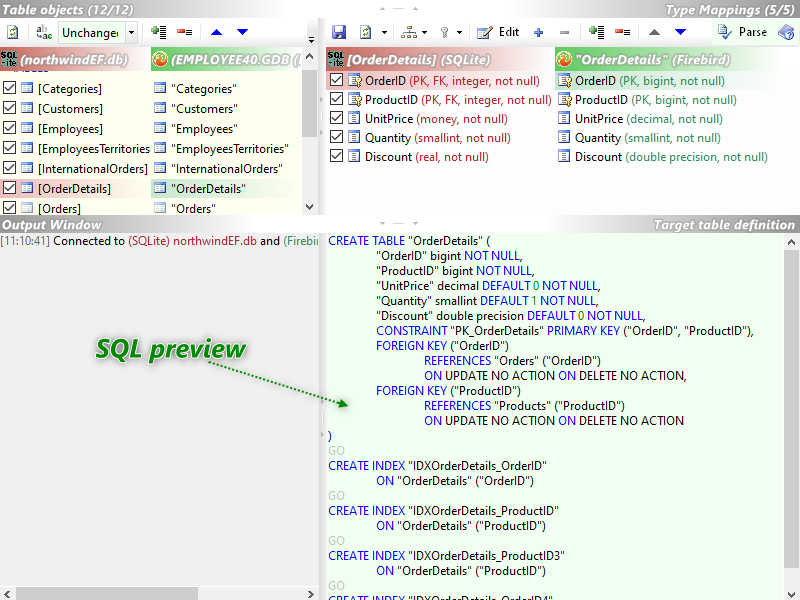Viewport: 800px width, 600px height.
Task: Click Firebird icon beside "OrderDetails" header
Action: pyautogui.click(x=564, y=60)
